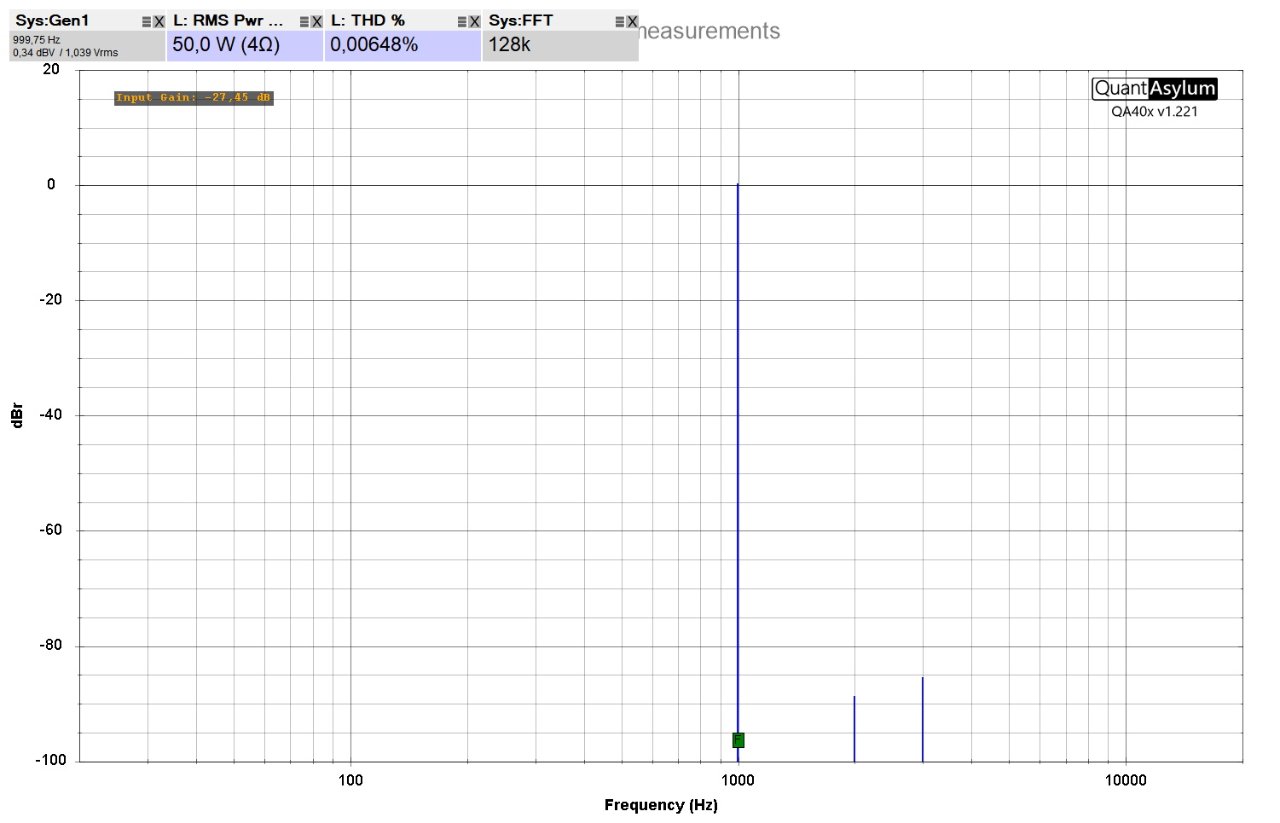Open the Sys:Gen1 tile menu icon
The image size is (1280, 823).
point(147,21)
